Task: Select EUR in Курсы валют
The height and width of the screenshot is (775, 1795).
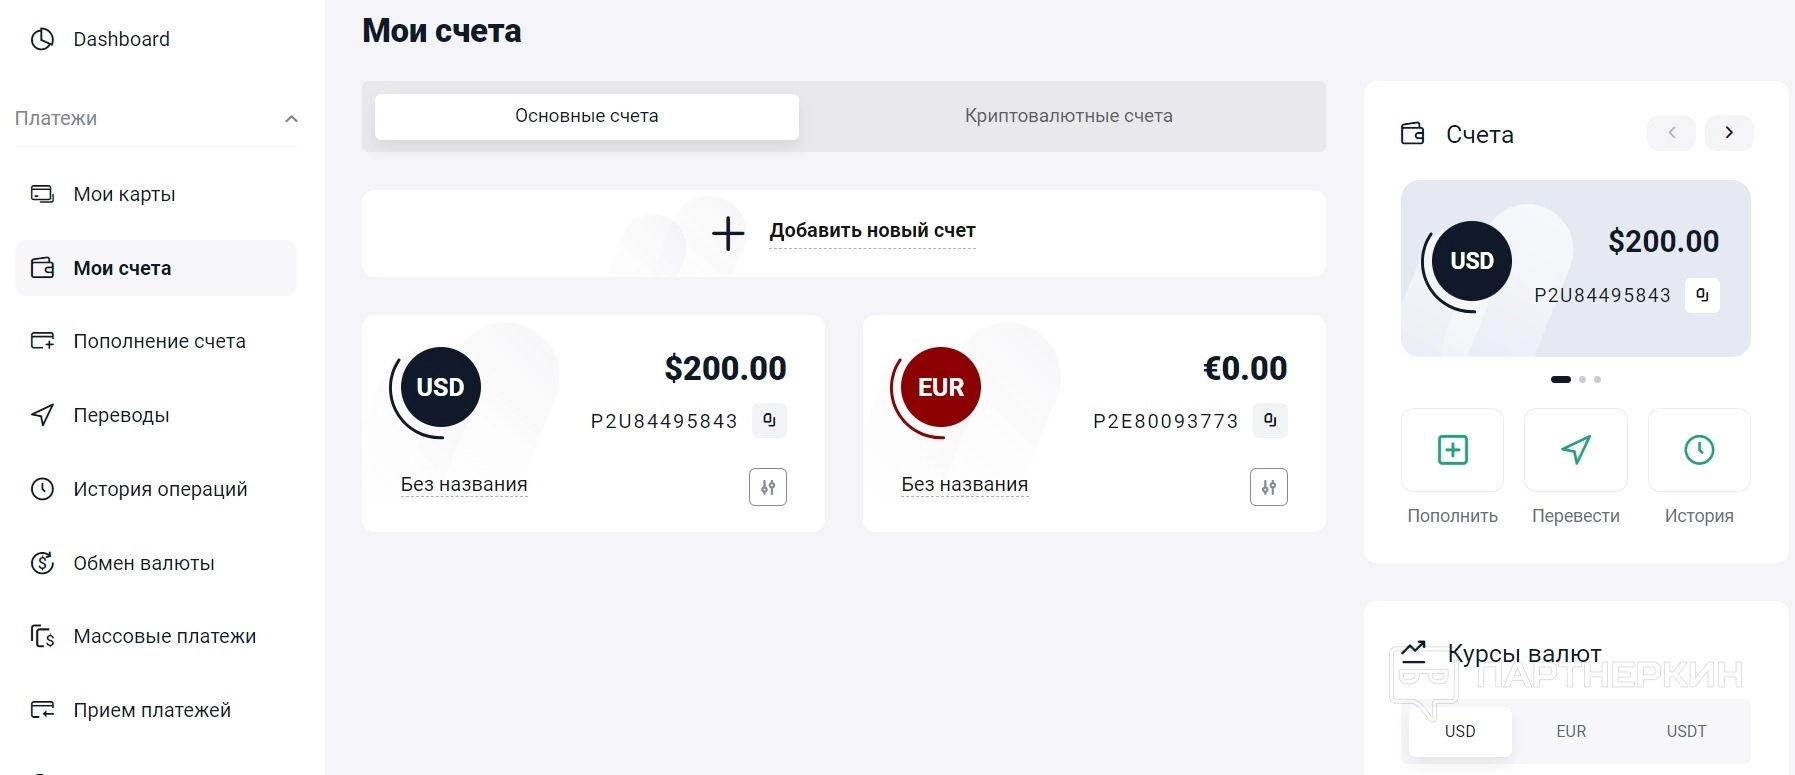Action: click(1571, 731)
